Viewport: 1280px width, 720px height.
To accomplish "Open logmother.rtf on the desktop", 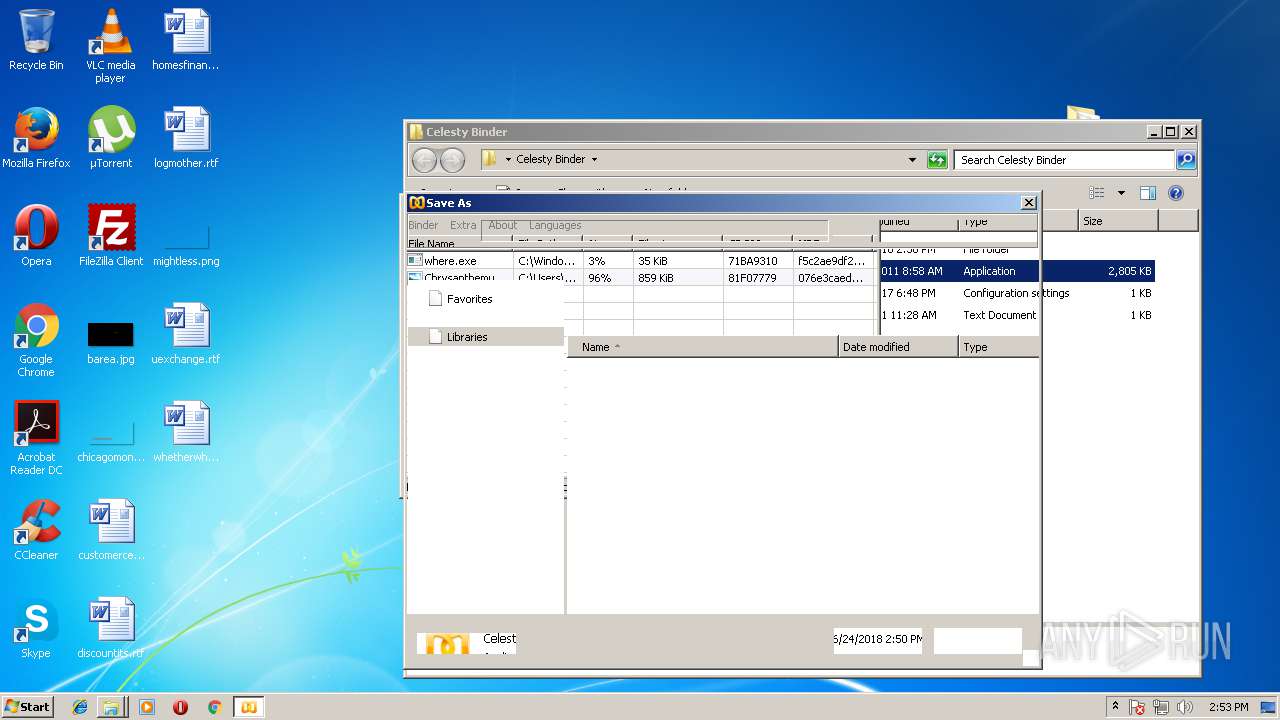I will (x=186, y=138).
